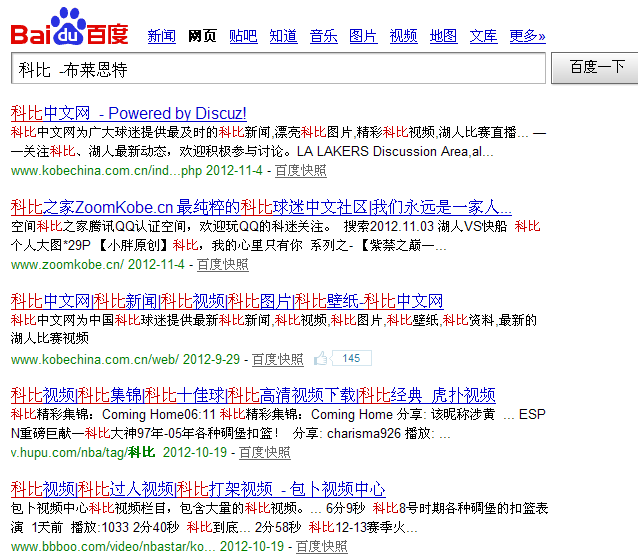Switch to the 贴吧 tab
Screen dimensions: 638x560
coord(242,36)
